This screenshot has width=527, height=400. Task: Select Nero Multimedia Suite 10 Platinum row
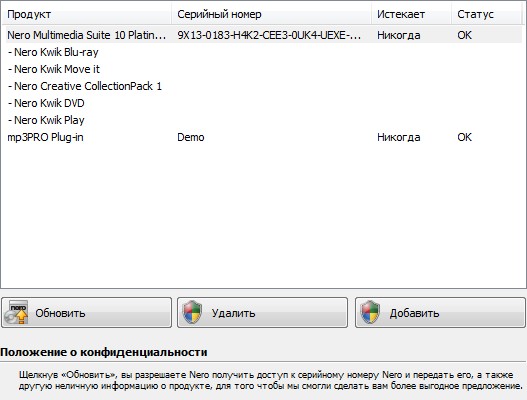pyautogui.click(x=264, y=35)
